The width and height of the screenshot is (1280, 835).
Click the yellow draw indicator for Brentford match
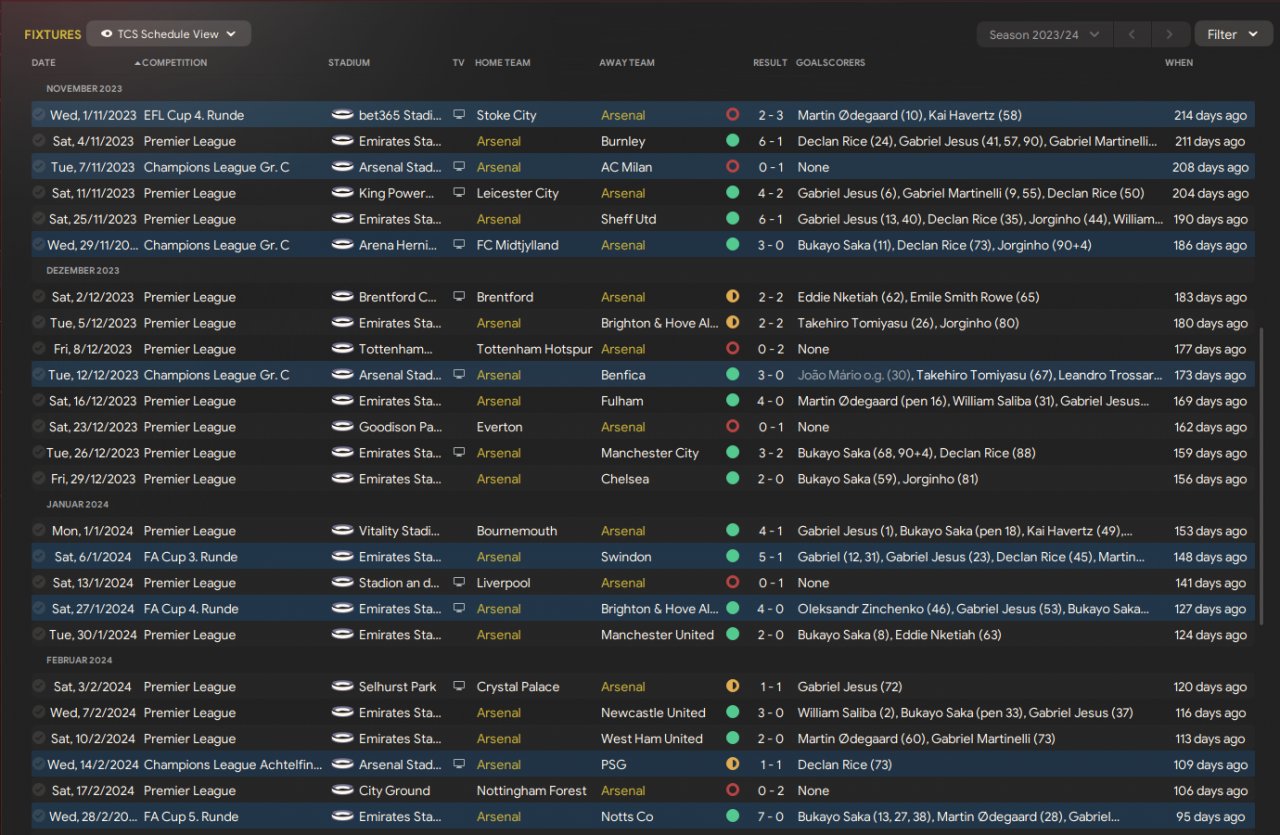point(733,297)
